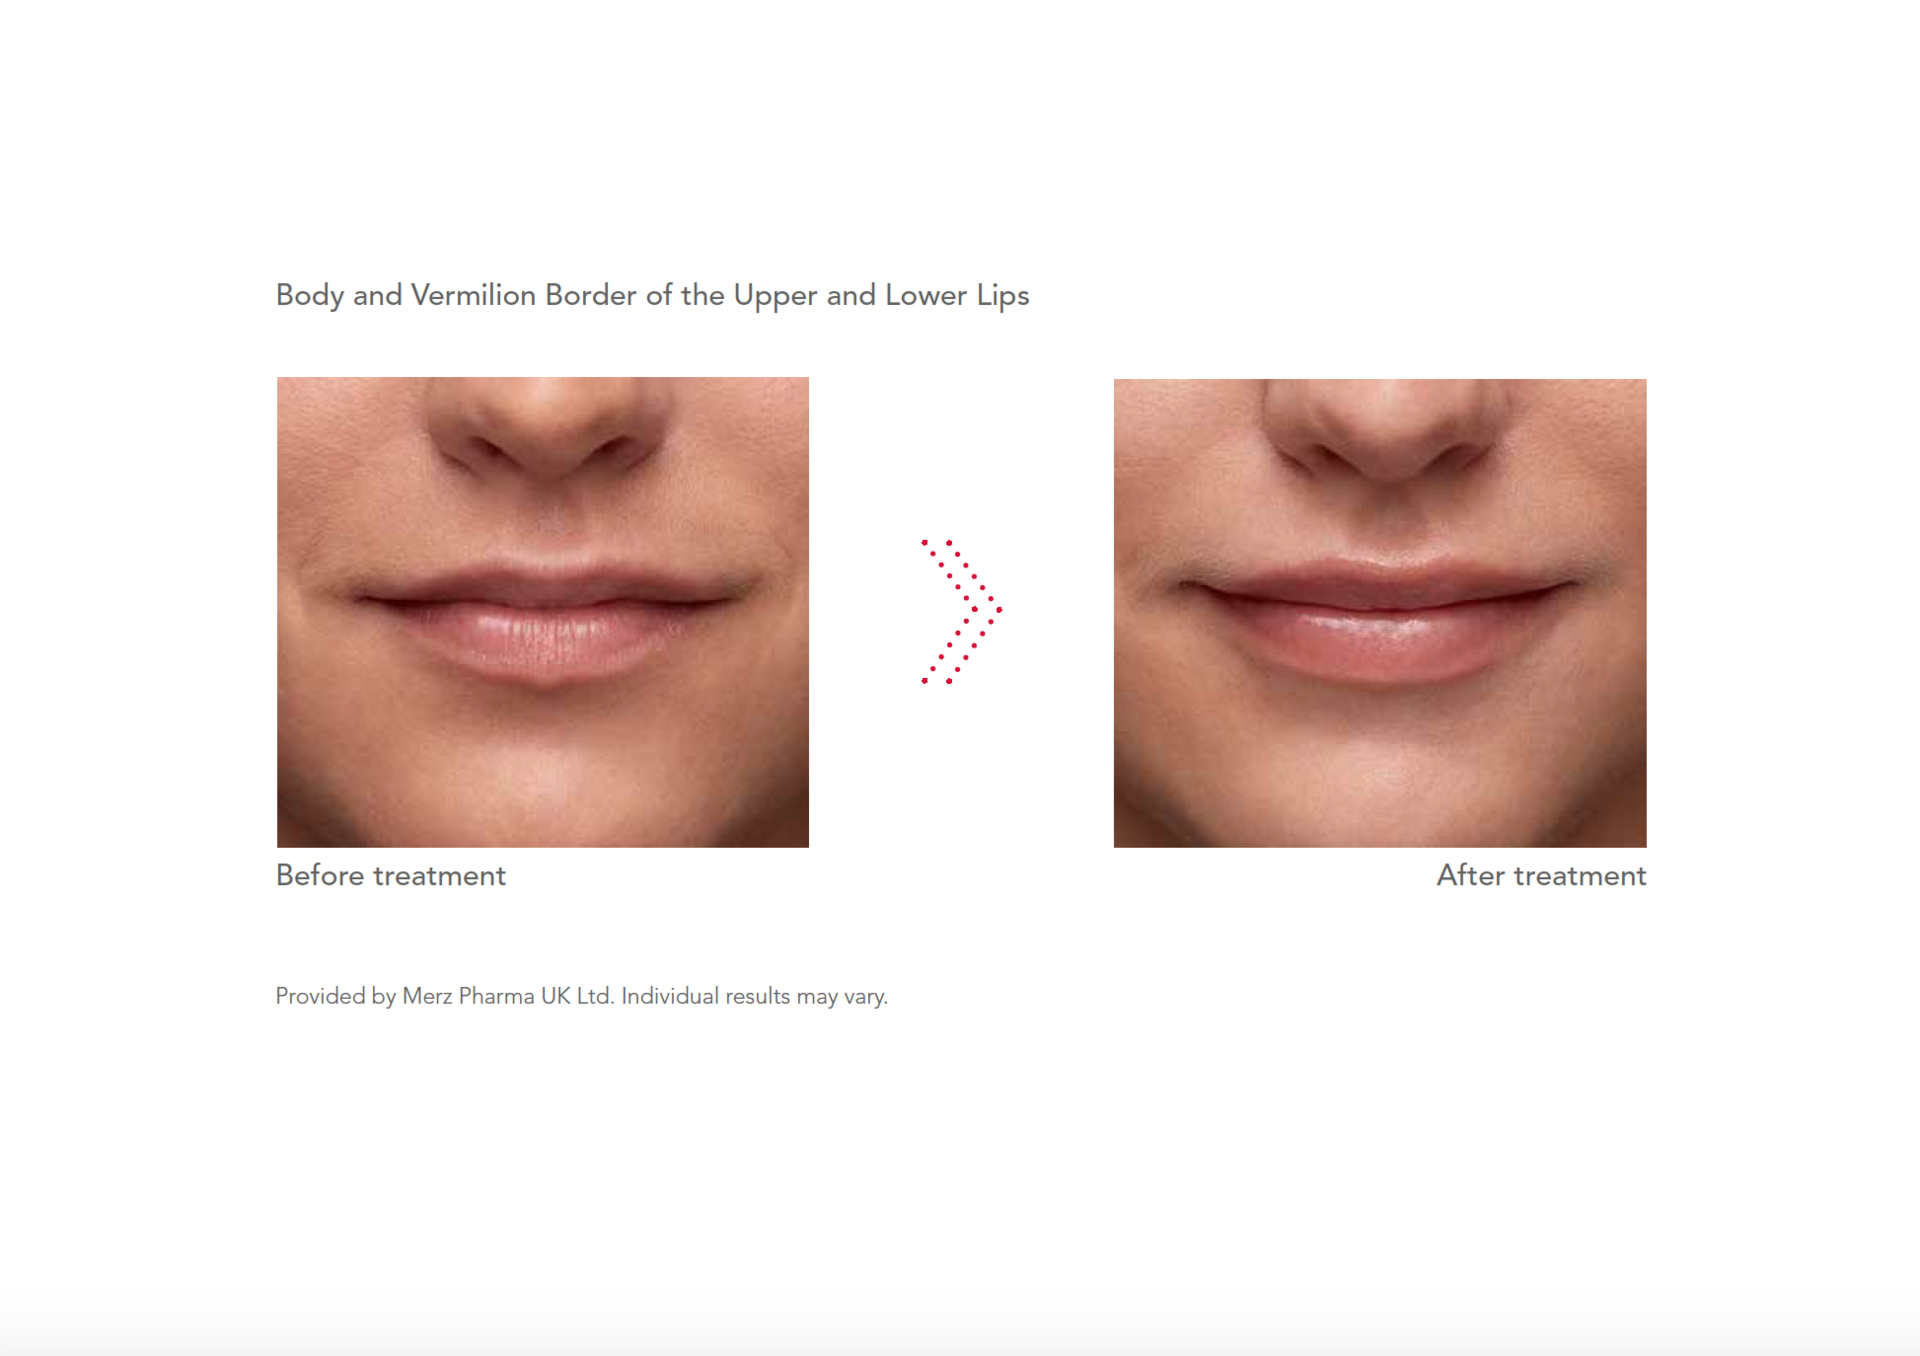Click the nose in the before photo
This screenshot has height=1356, width=1920.
(548, 430)
